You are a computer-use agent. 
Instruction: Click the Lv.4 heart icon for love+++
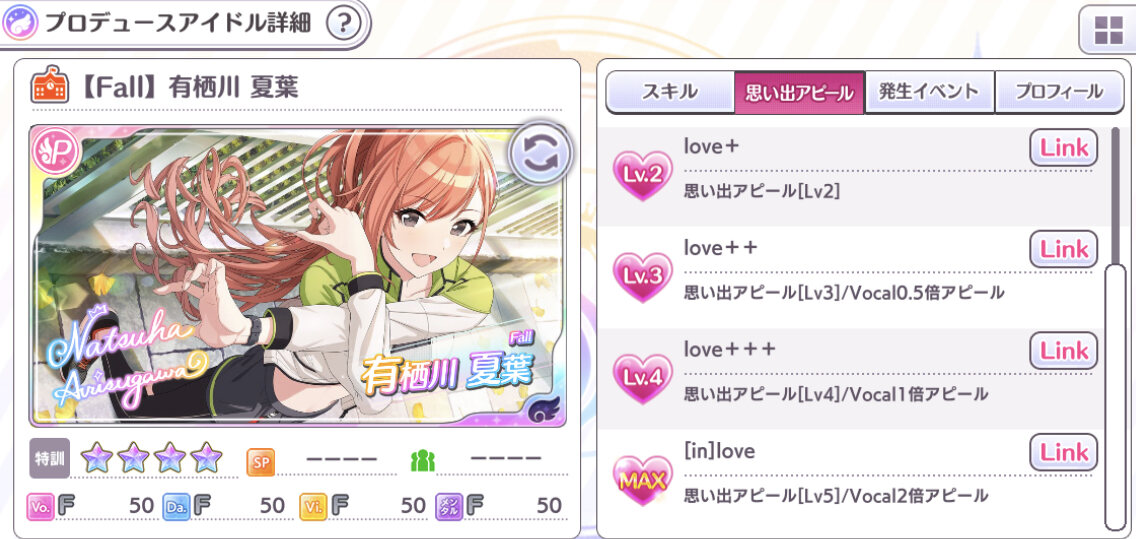(x=642, y=379)
